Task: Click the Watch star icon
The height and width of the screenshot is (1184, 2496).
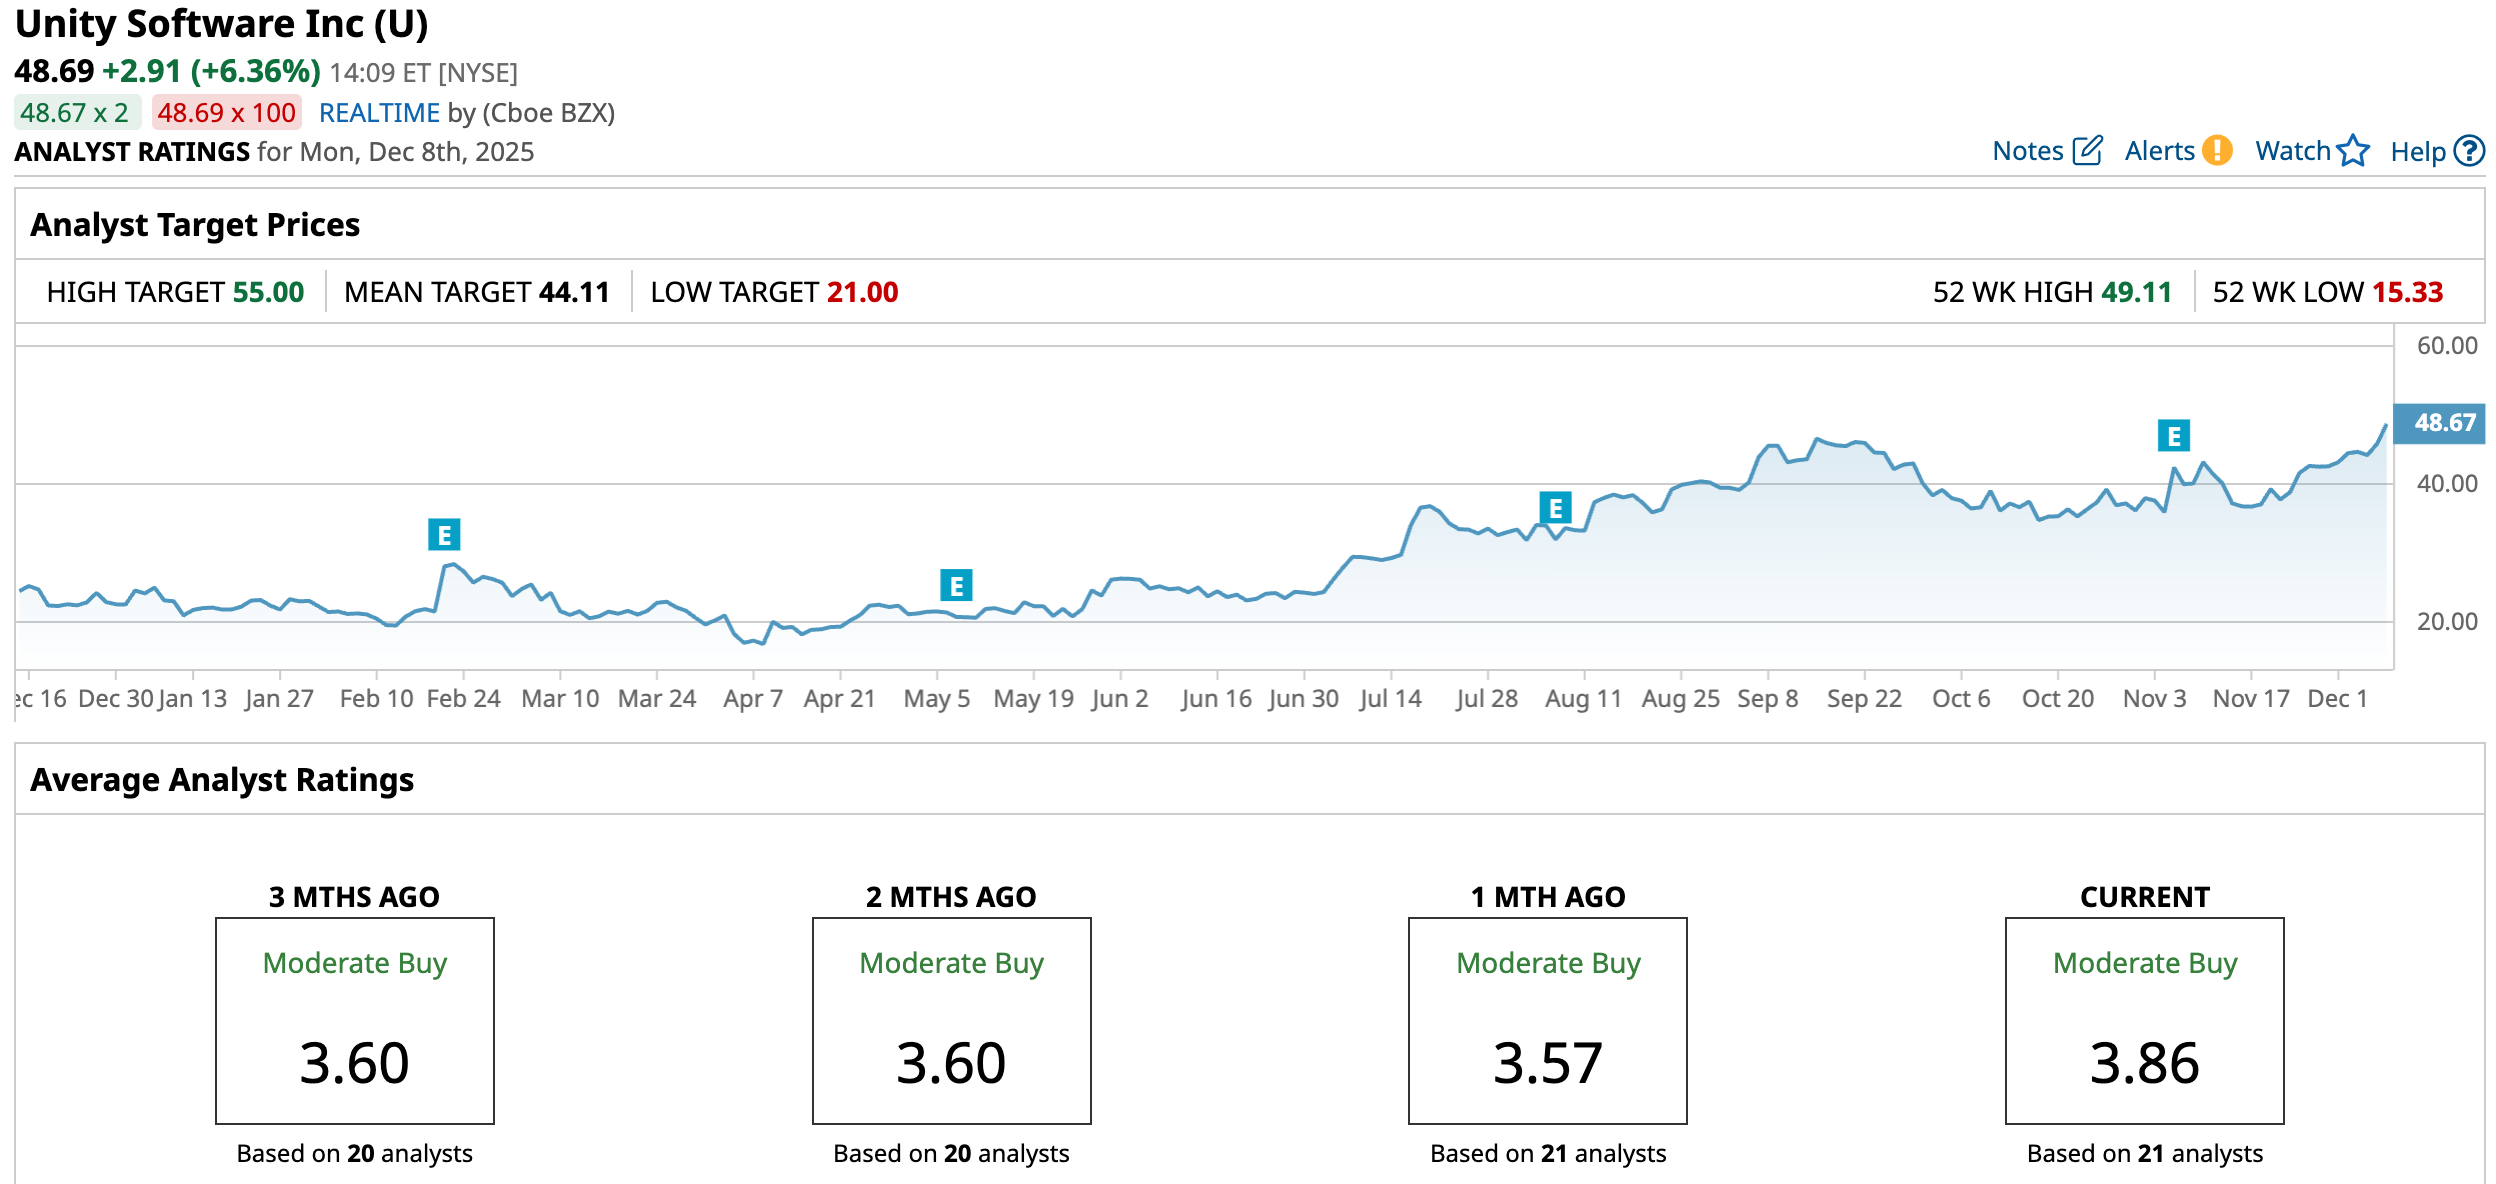Action: coord(2353,151)
